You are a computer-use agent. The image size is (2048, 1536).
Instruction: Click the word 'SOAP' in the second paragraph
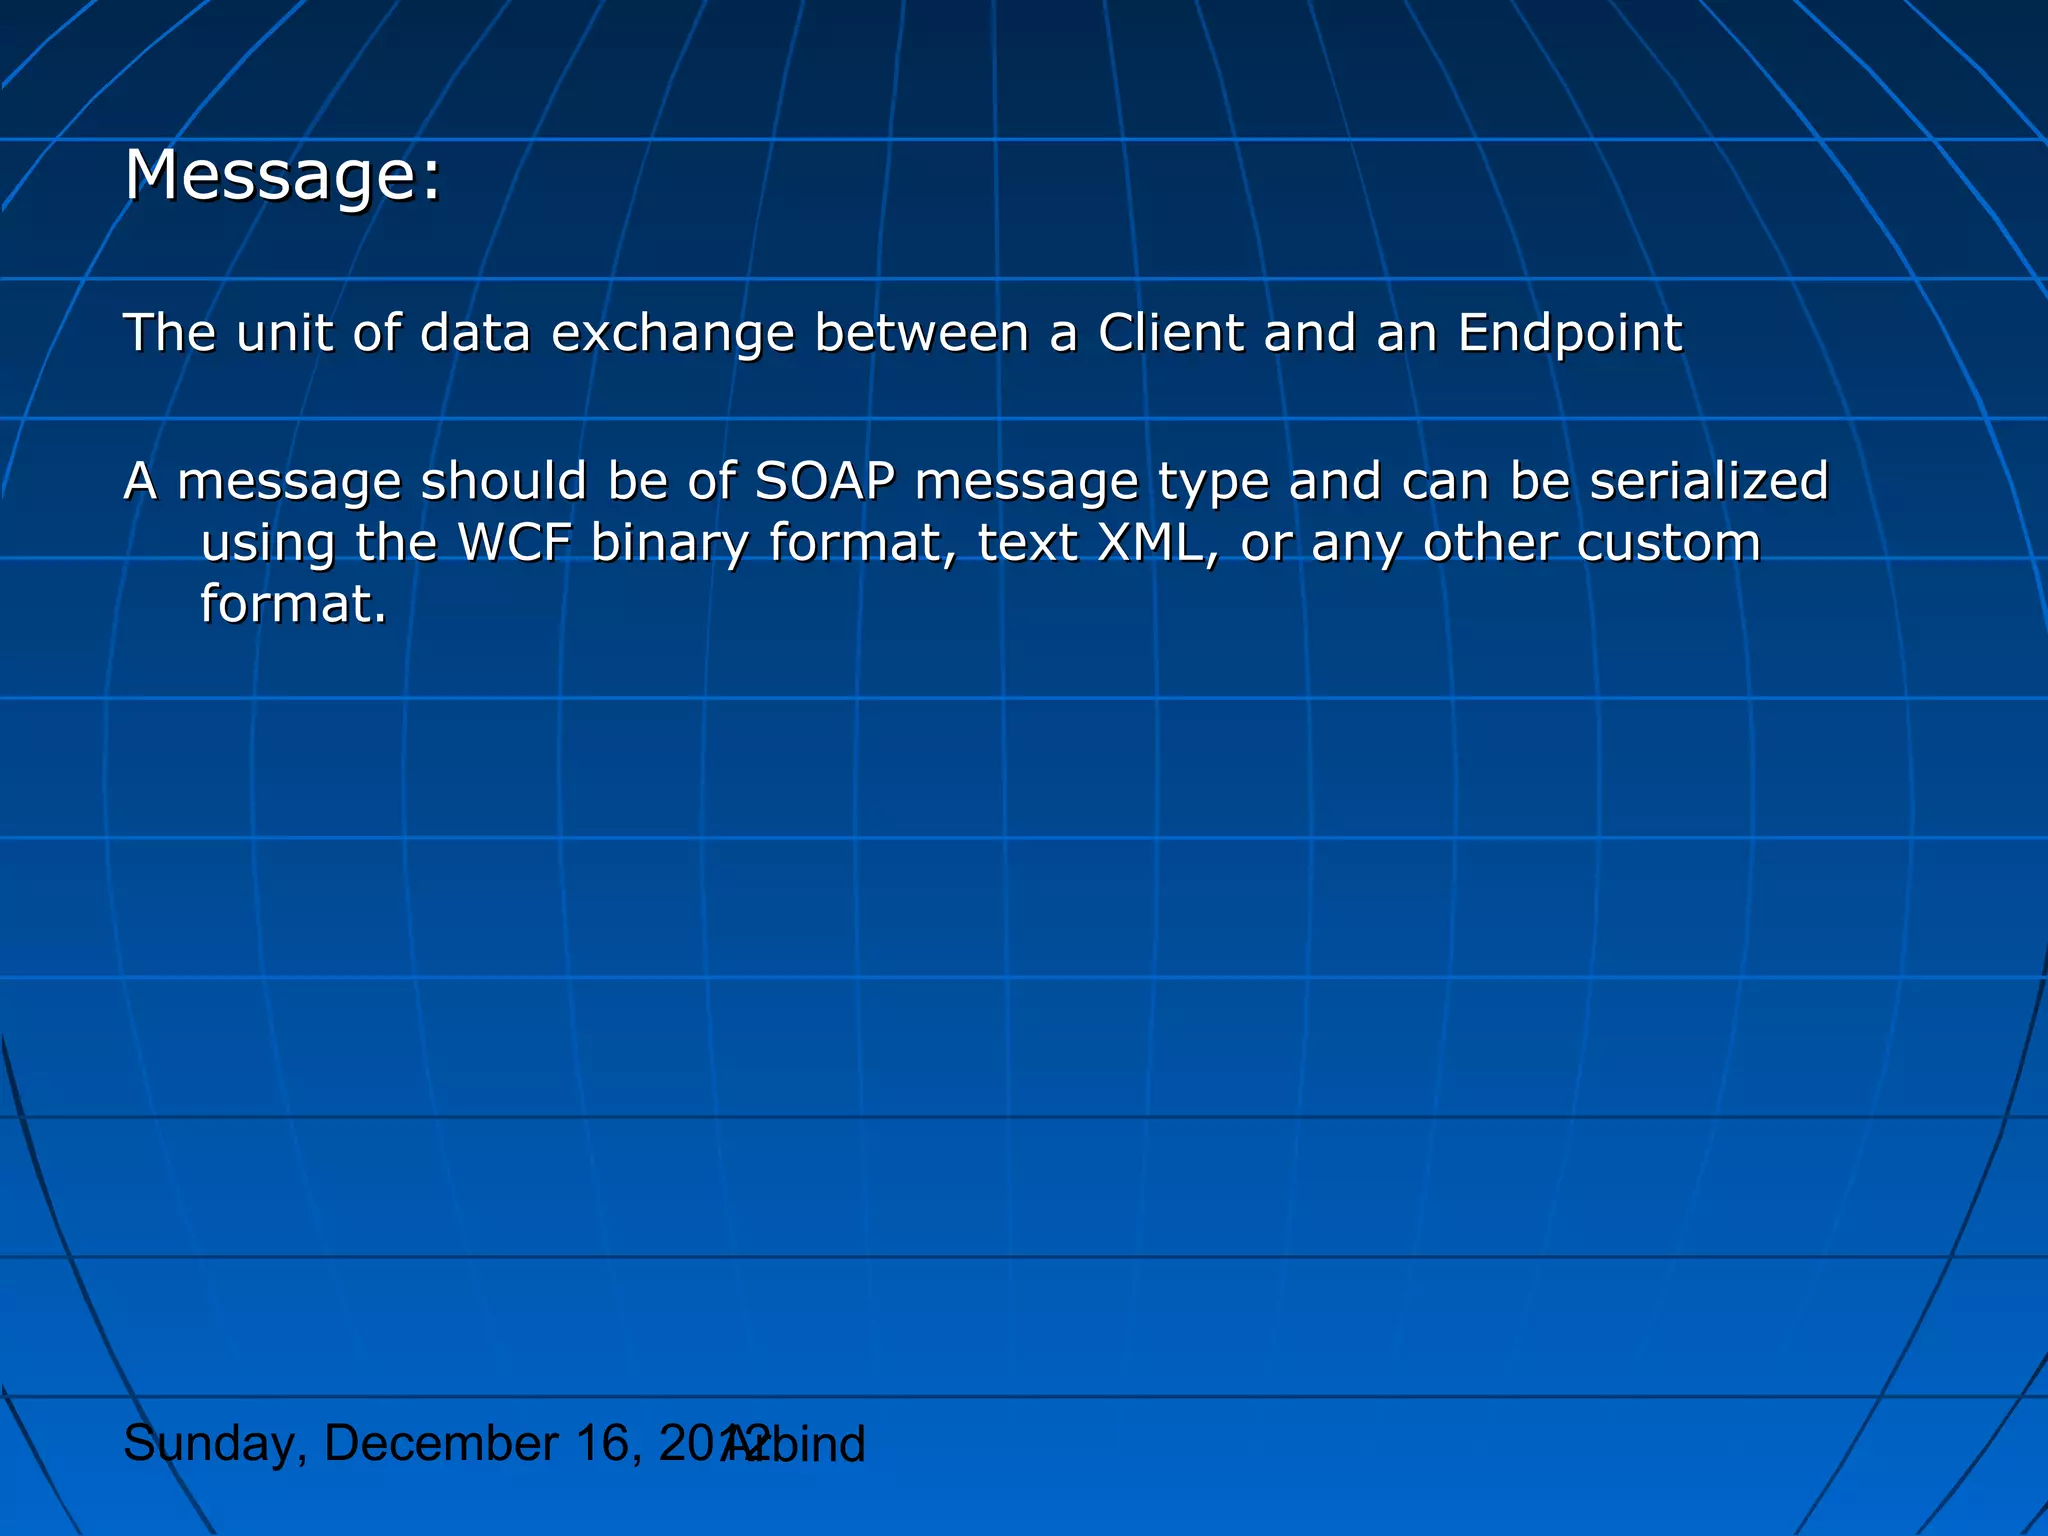pos(824,481)
